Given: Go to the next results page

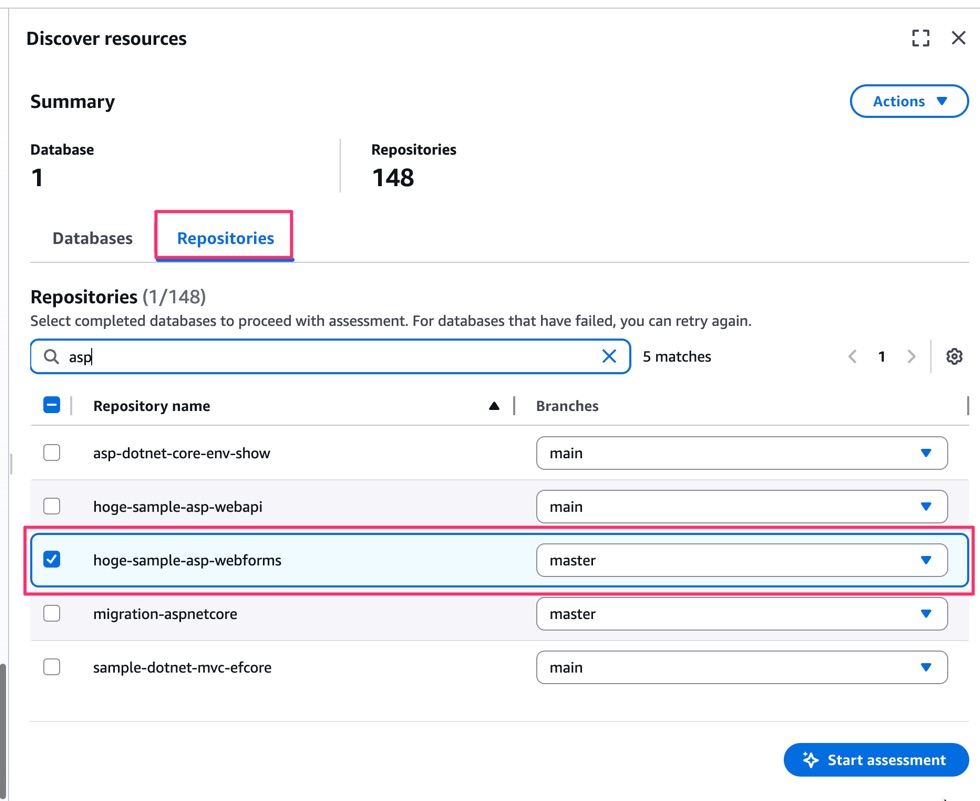Looking at the screenshot, I should 911,357.
